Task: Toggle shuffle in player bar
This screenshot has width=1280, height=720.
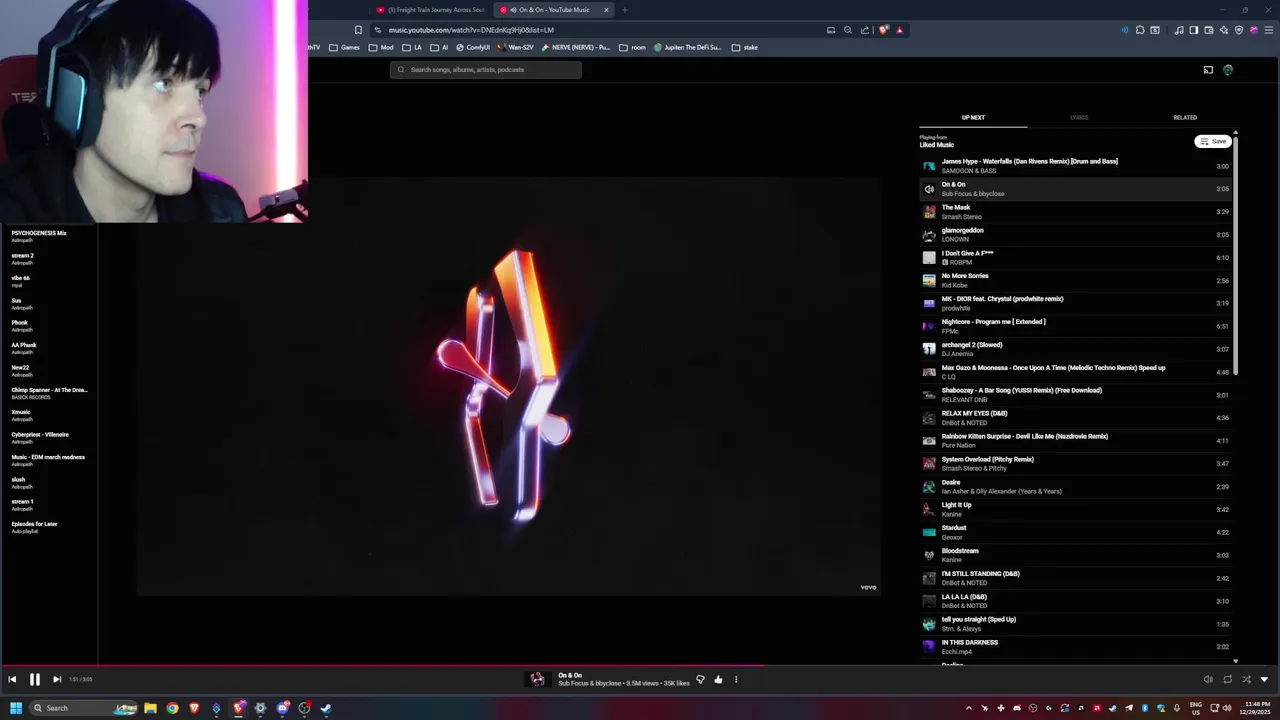Action: point(1246,679)
